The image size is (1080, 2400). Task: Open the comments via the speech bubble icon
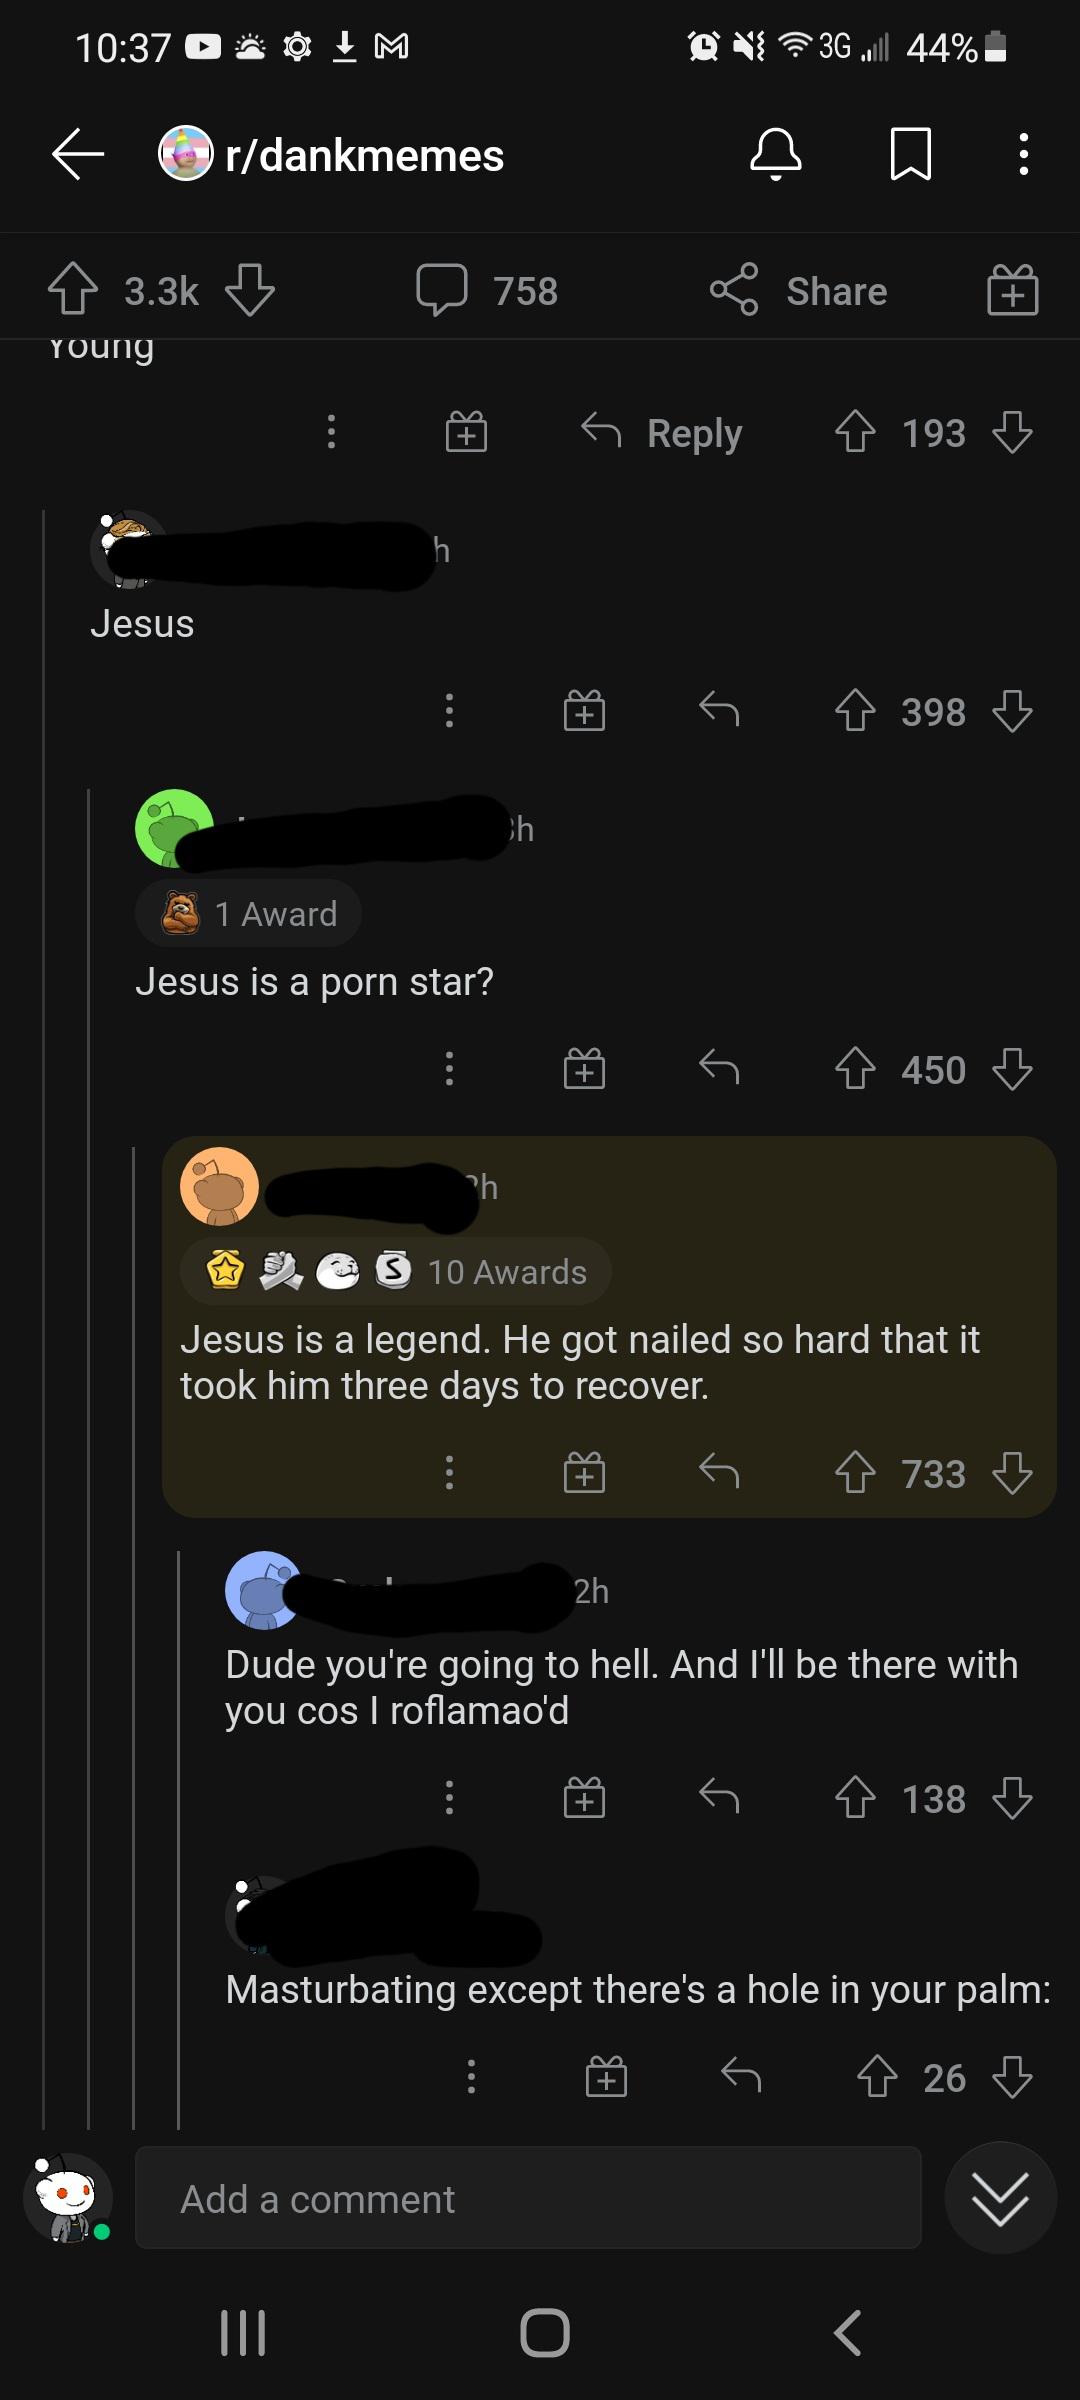[x=443, y=290]
